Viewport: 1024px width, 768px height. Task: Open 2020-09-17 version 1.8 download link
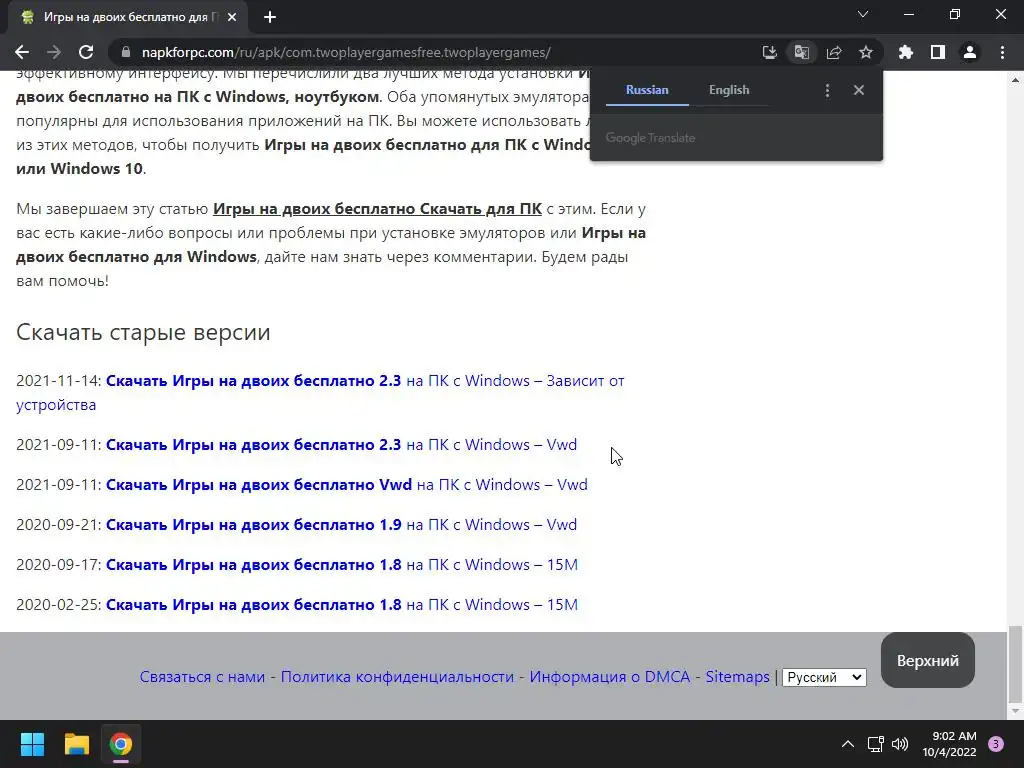342,564
